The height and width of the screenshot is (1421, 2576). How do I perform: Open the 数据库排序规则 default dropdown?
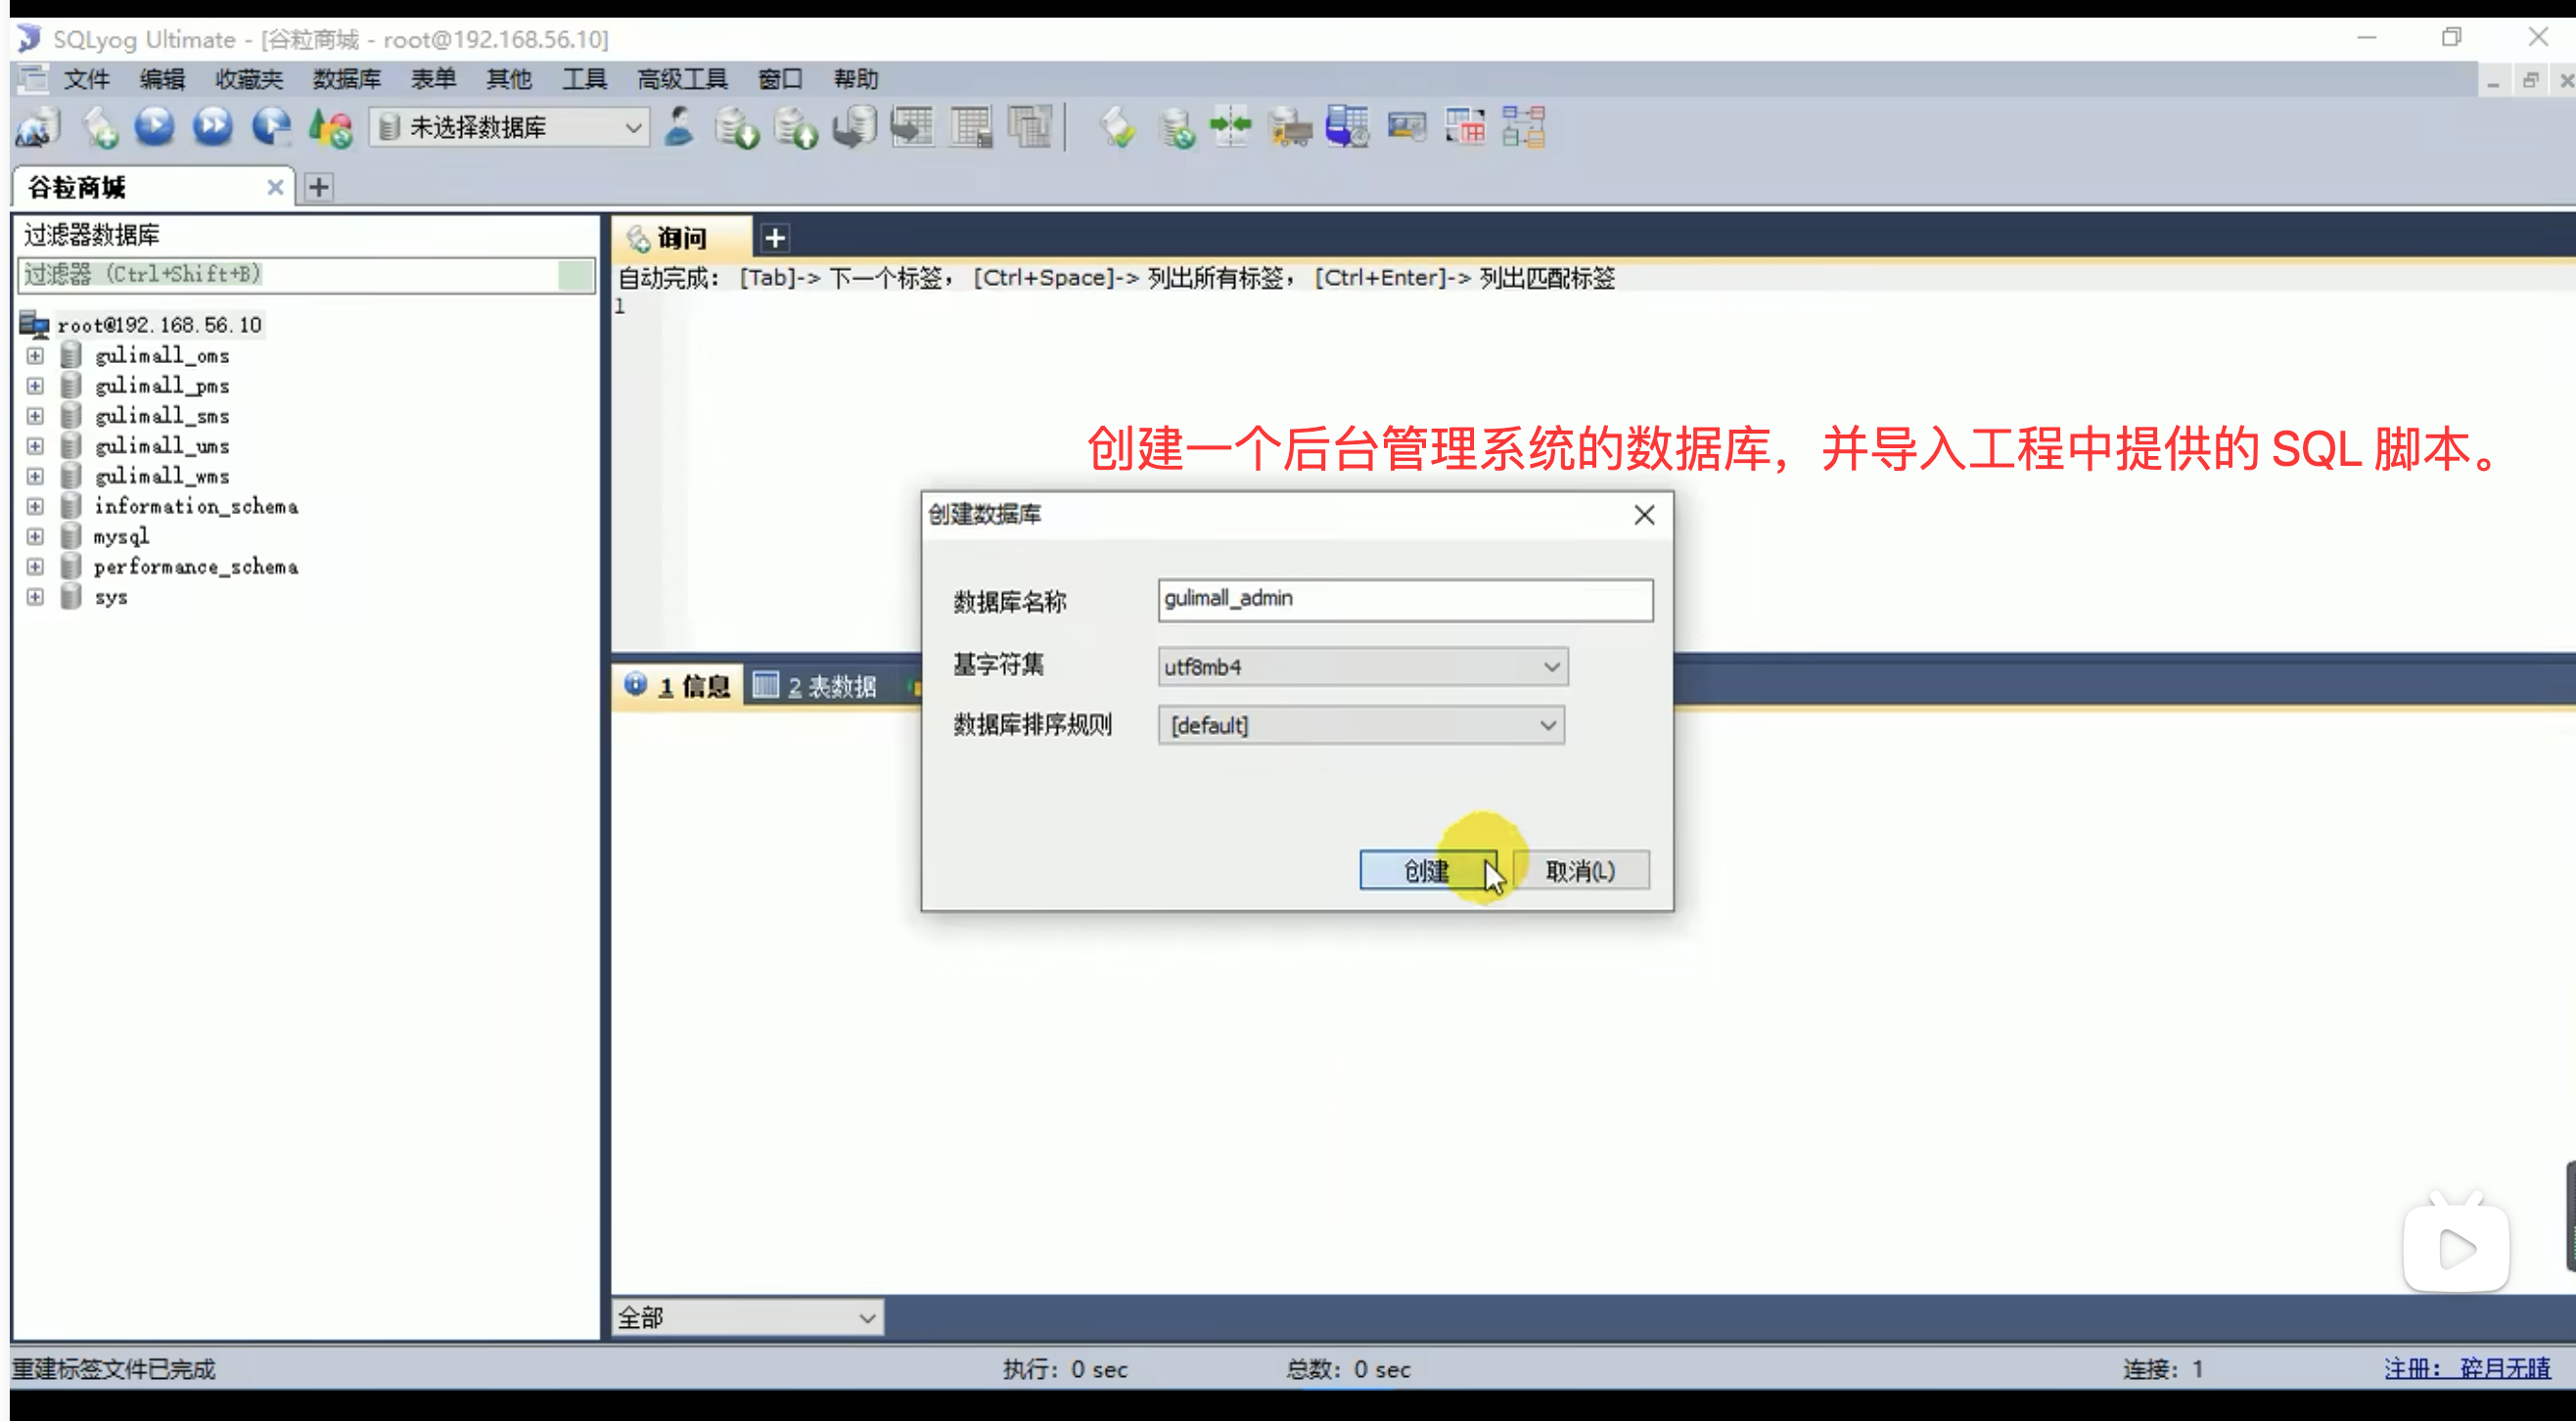pyautogui.click(x=1360, y=725)
